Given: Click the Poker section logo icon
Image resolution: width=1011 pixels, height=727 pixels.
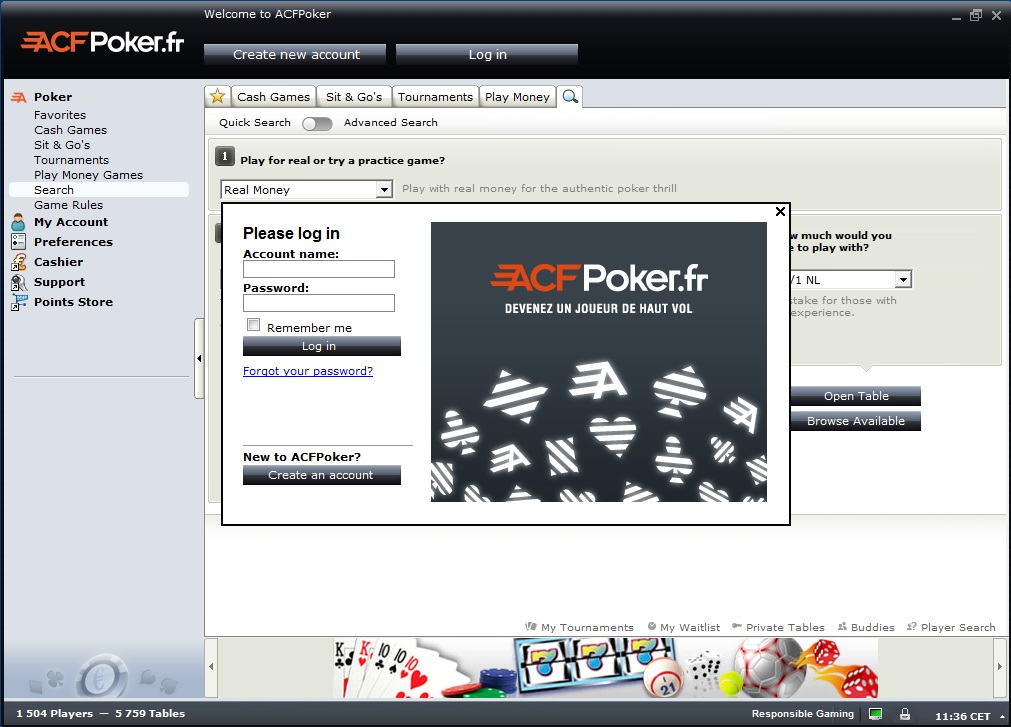Looking at the screenshot, I should (19, 97).
